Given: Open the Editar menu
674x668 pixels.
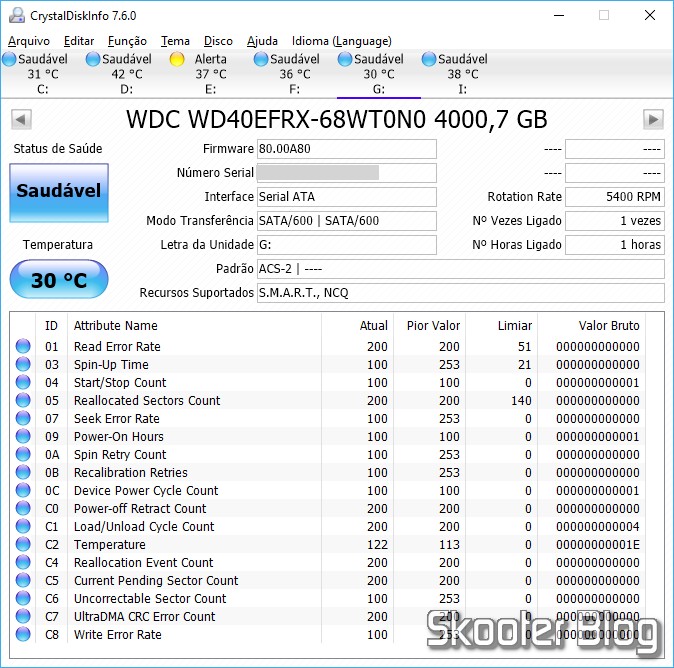Looking at the screenshot, I should tap(79, 41).
